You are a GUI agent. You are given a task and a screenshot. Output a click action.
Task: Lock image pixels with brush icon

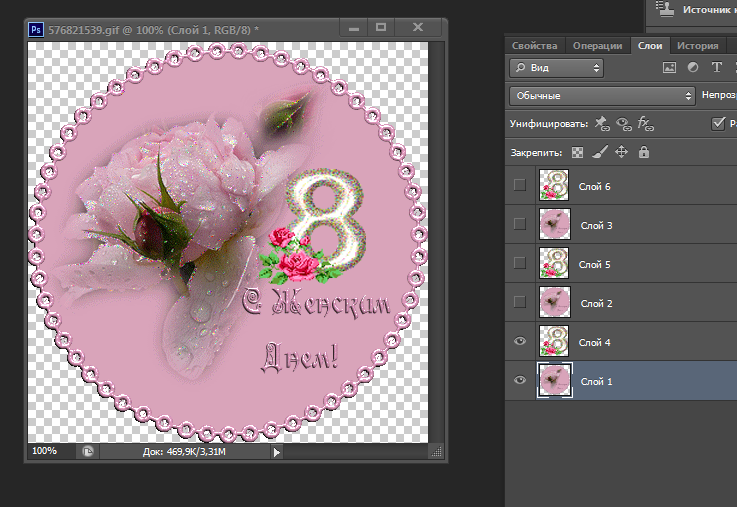[x=599, y=152]
